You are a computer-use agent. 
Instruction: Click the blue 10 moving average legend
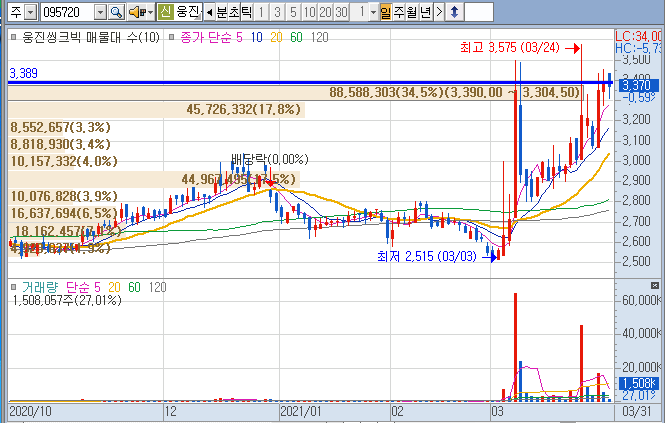[257, 37]
